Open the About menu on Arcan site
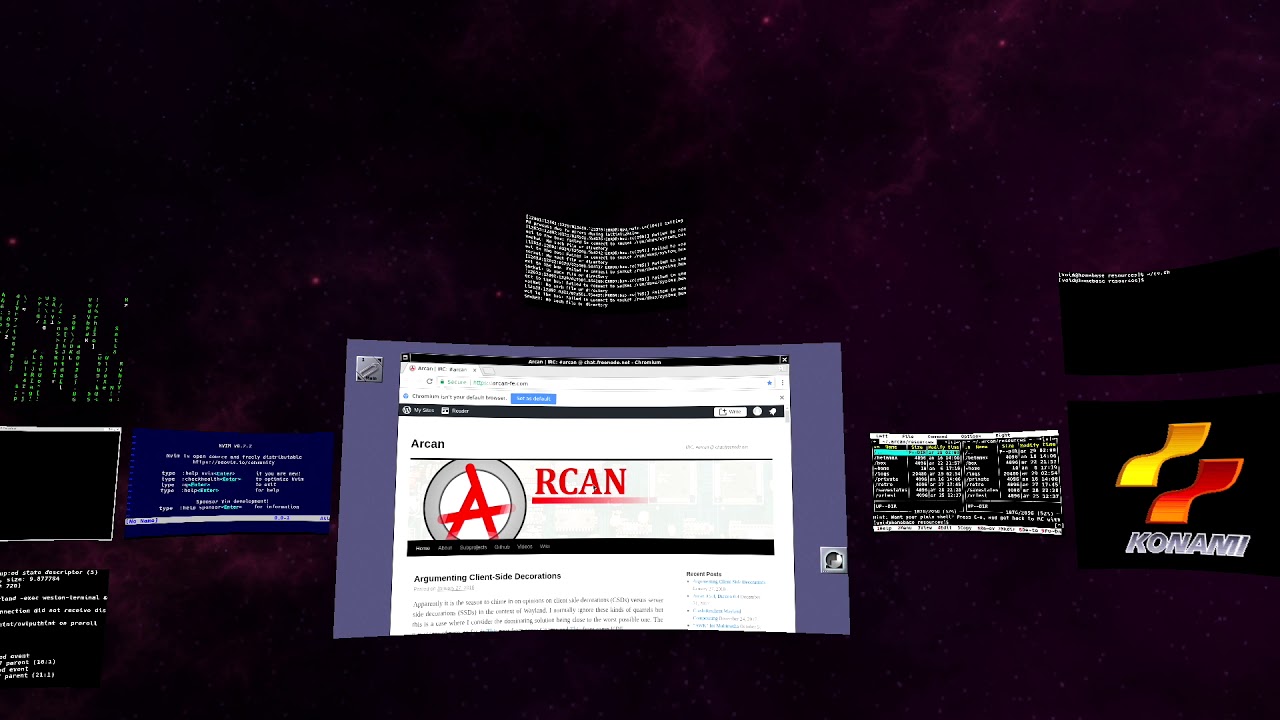Image resolution: width=1280 pixels, height=720 pixels. point(445,548)
